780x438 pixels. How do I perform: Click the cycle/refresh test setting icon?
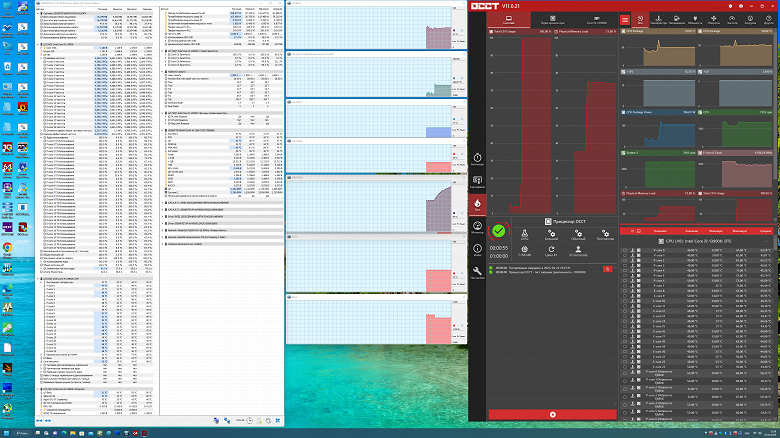coord(551,251)
